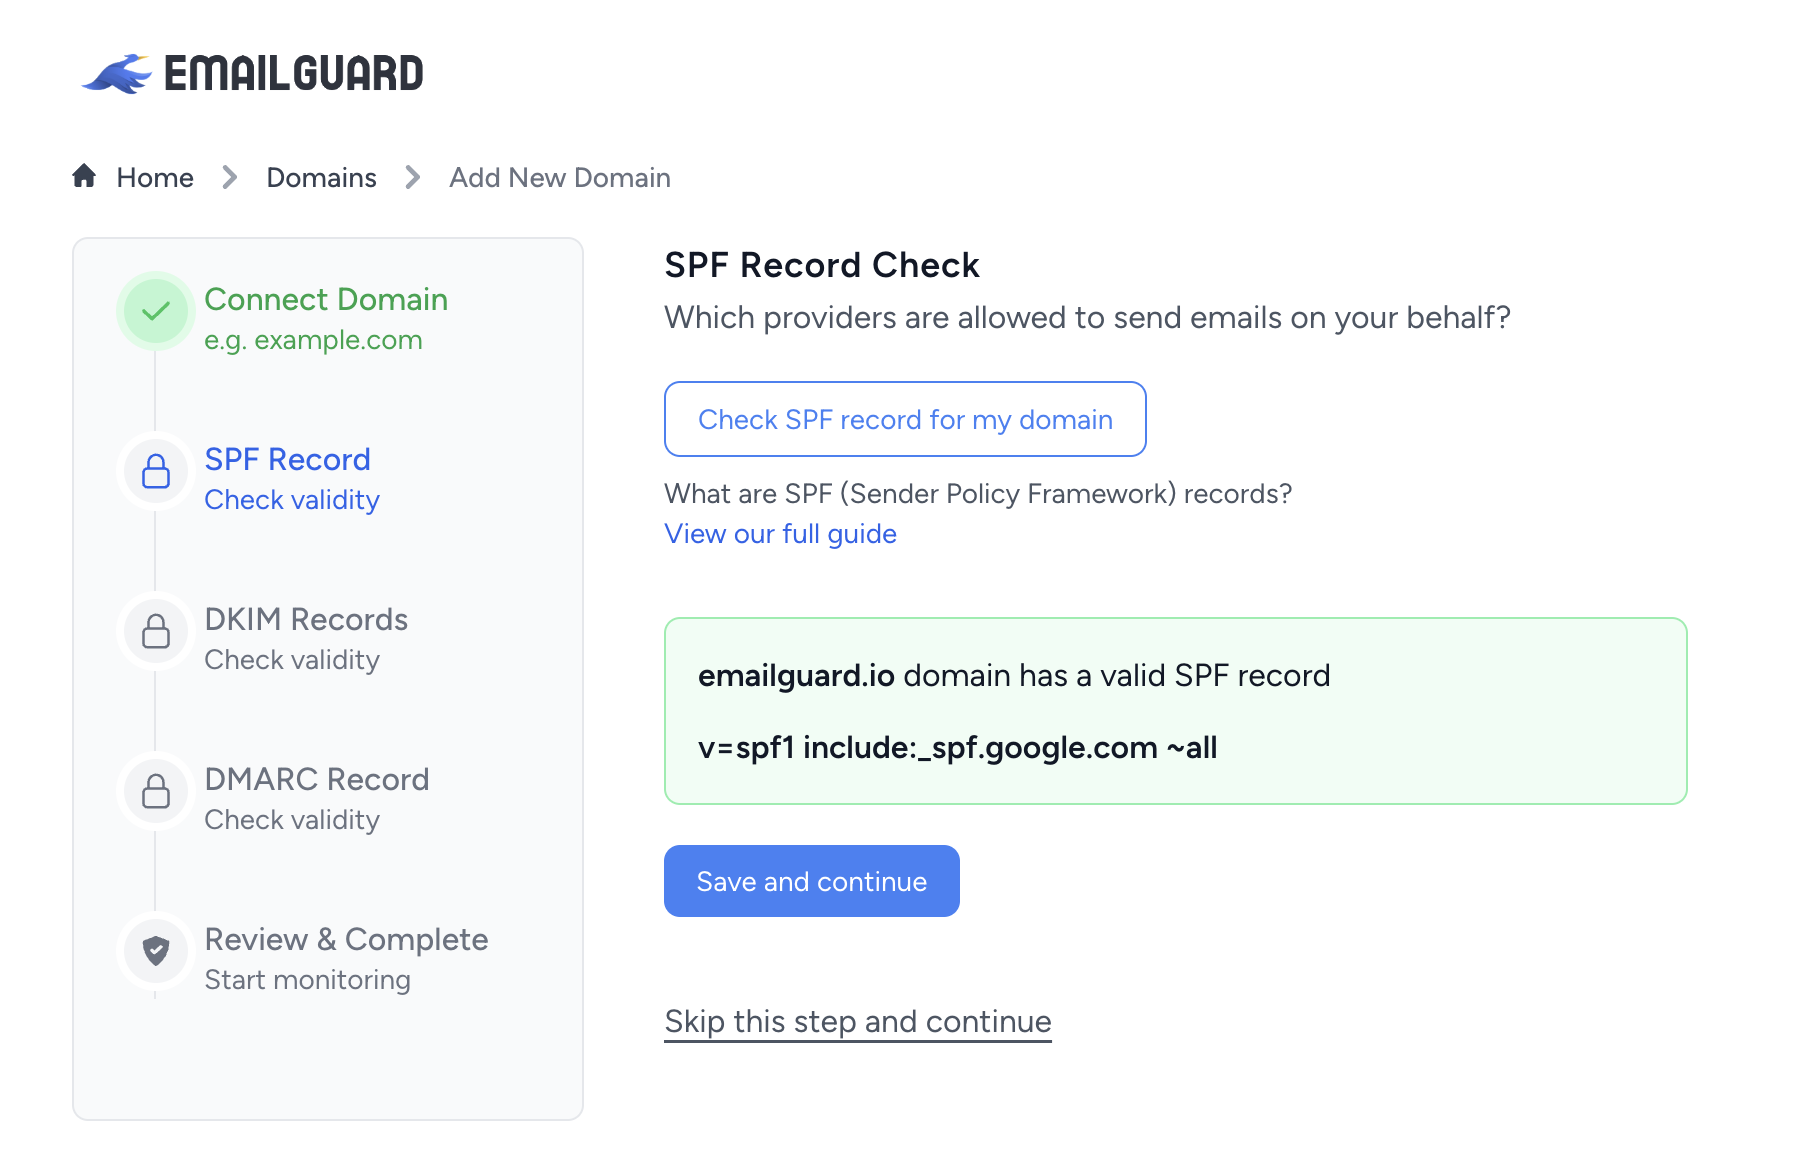Select the SPF Record lock icon
Screen dimensions: 1798x1162
(156, 471)
